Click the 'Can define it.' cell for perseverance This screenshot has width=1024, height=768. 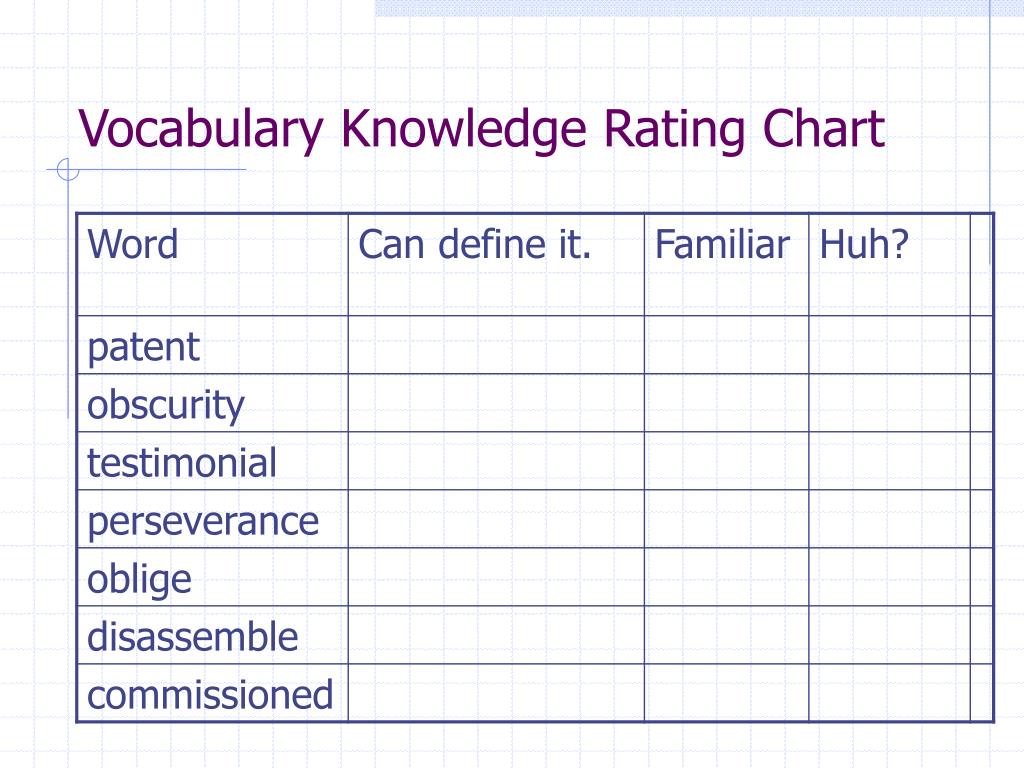496,519
